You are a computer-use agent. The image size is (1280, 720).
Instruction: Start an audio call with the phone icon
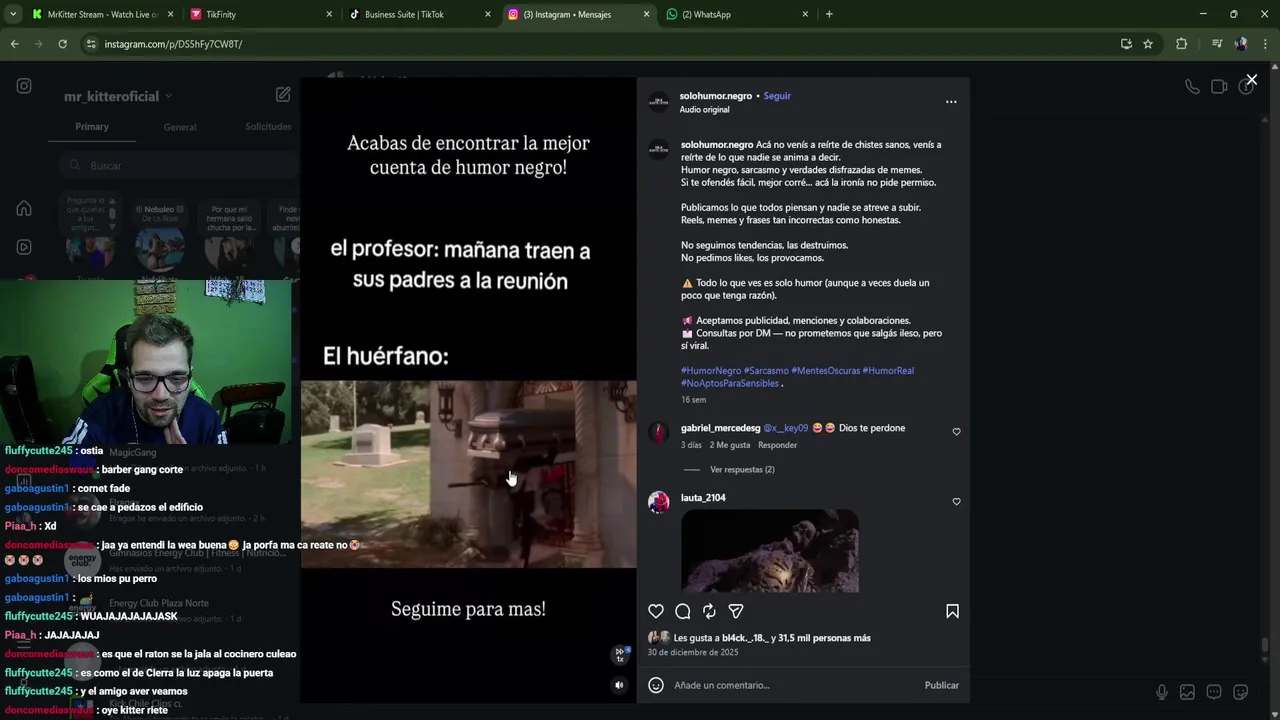tap(1192, 87)
